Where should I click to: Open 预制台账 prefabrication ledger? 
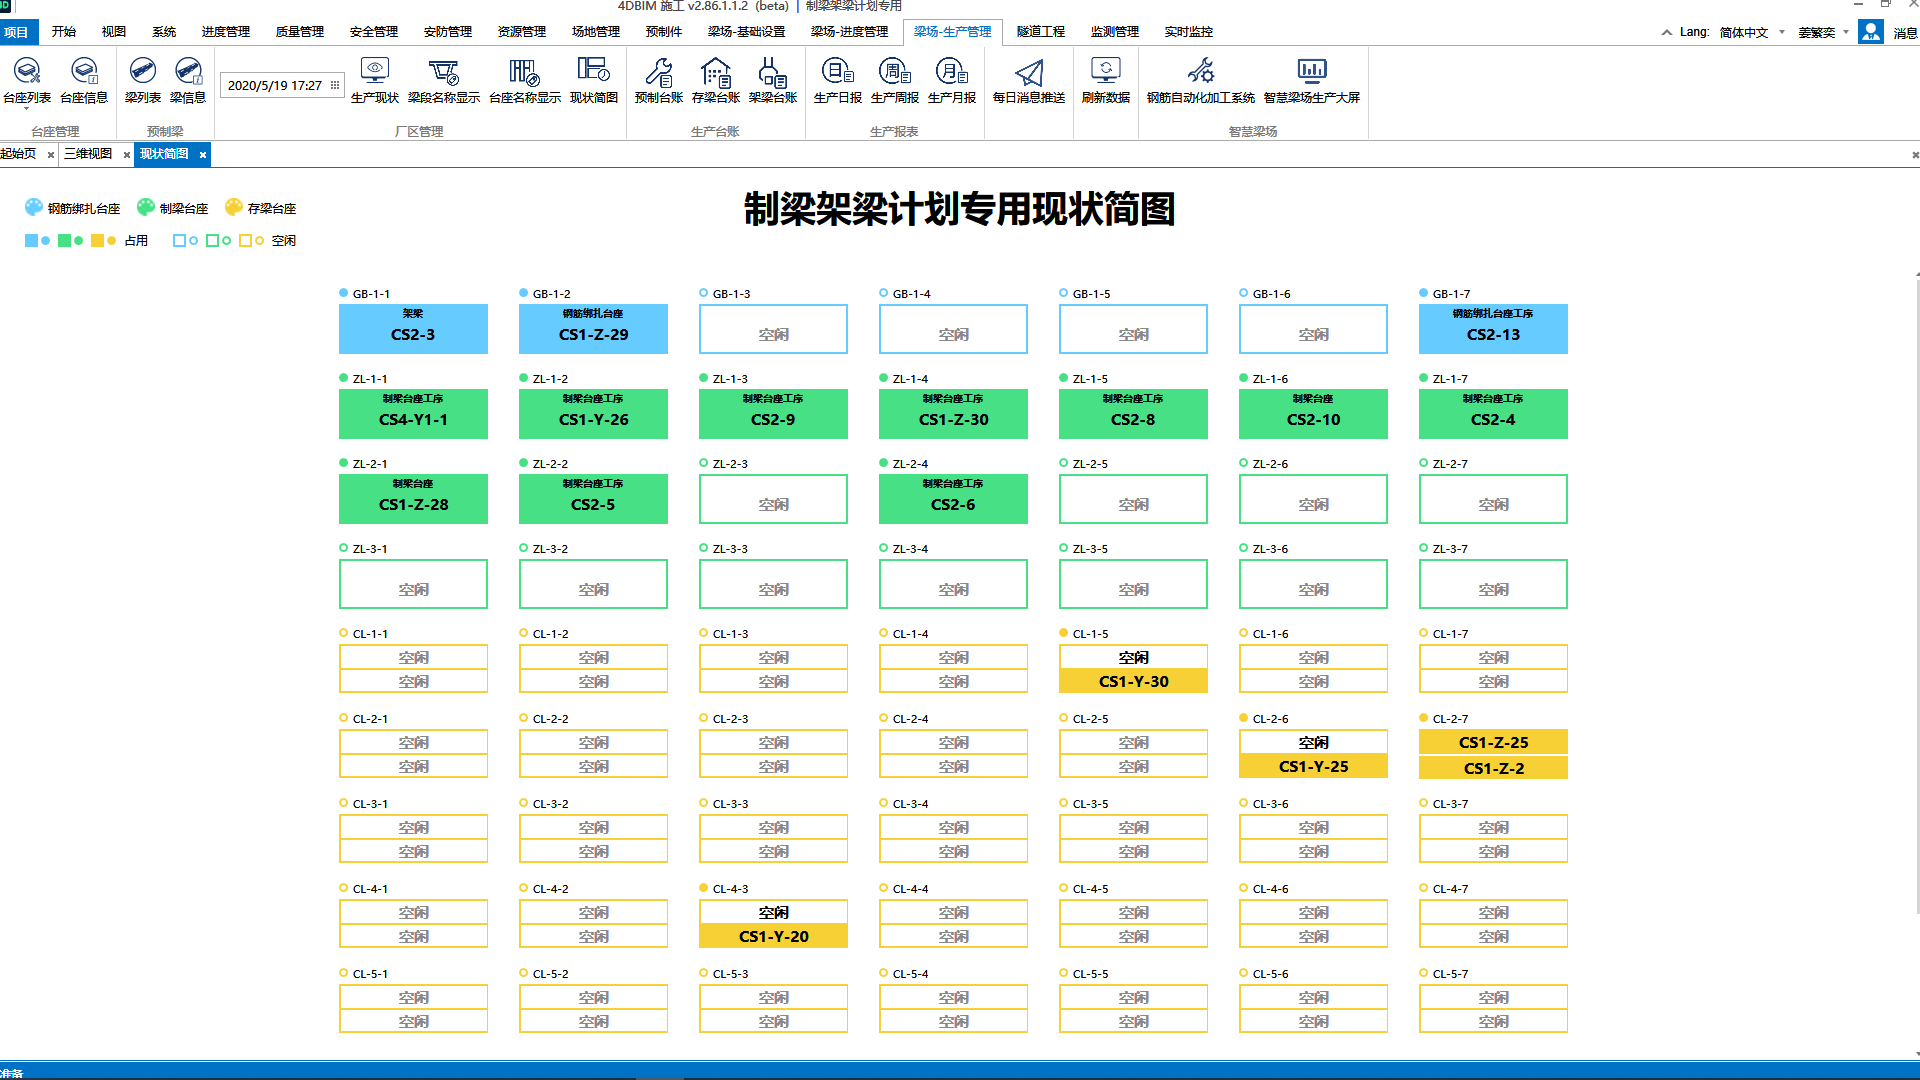tap(659, 80)
